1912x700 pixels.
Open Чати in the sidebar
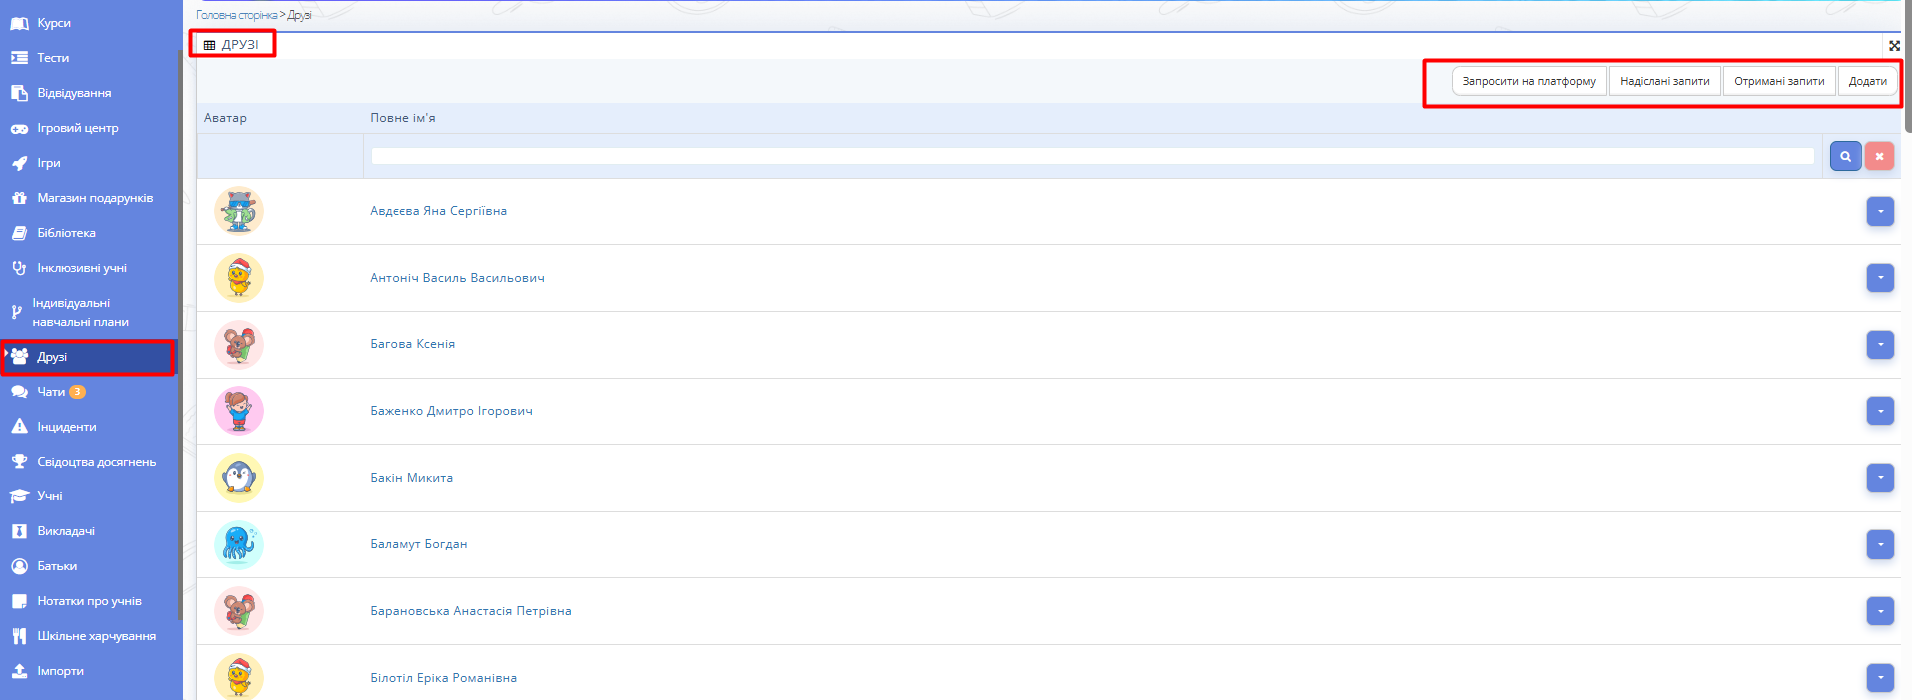(x=51, y=392)
